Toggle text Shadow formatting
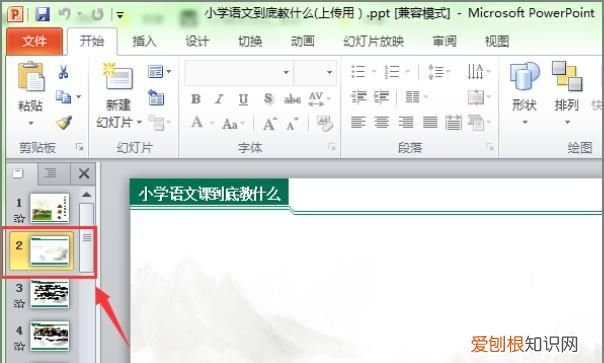604x363 pixels. [268, 99]
